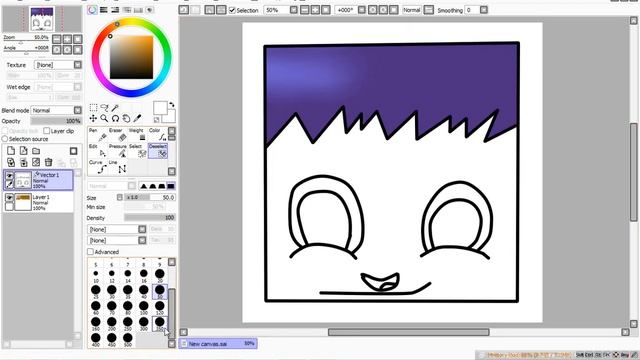Hide the Layer 1 layer

9,198
